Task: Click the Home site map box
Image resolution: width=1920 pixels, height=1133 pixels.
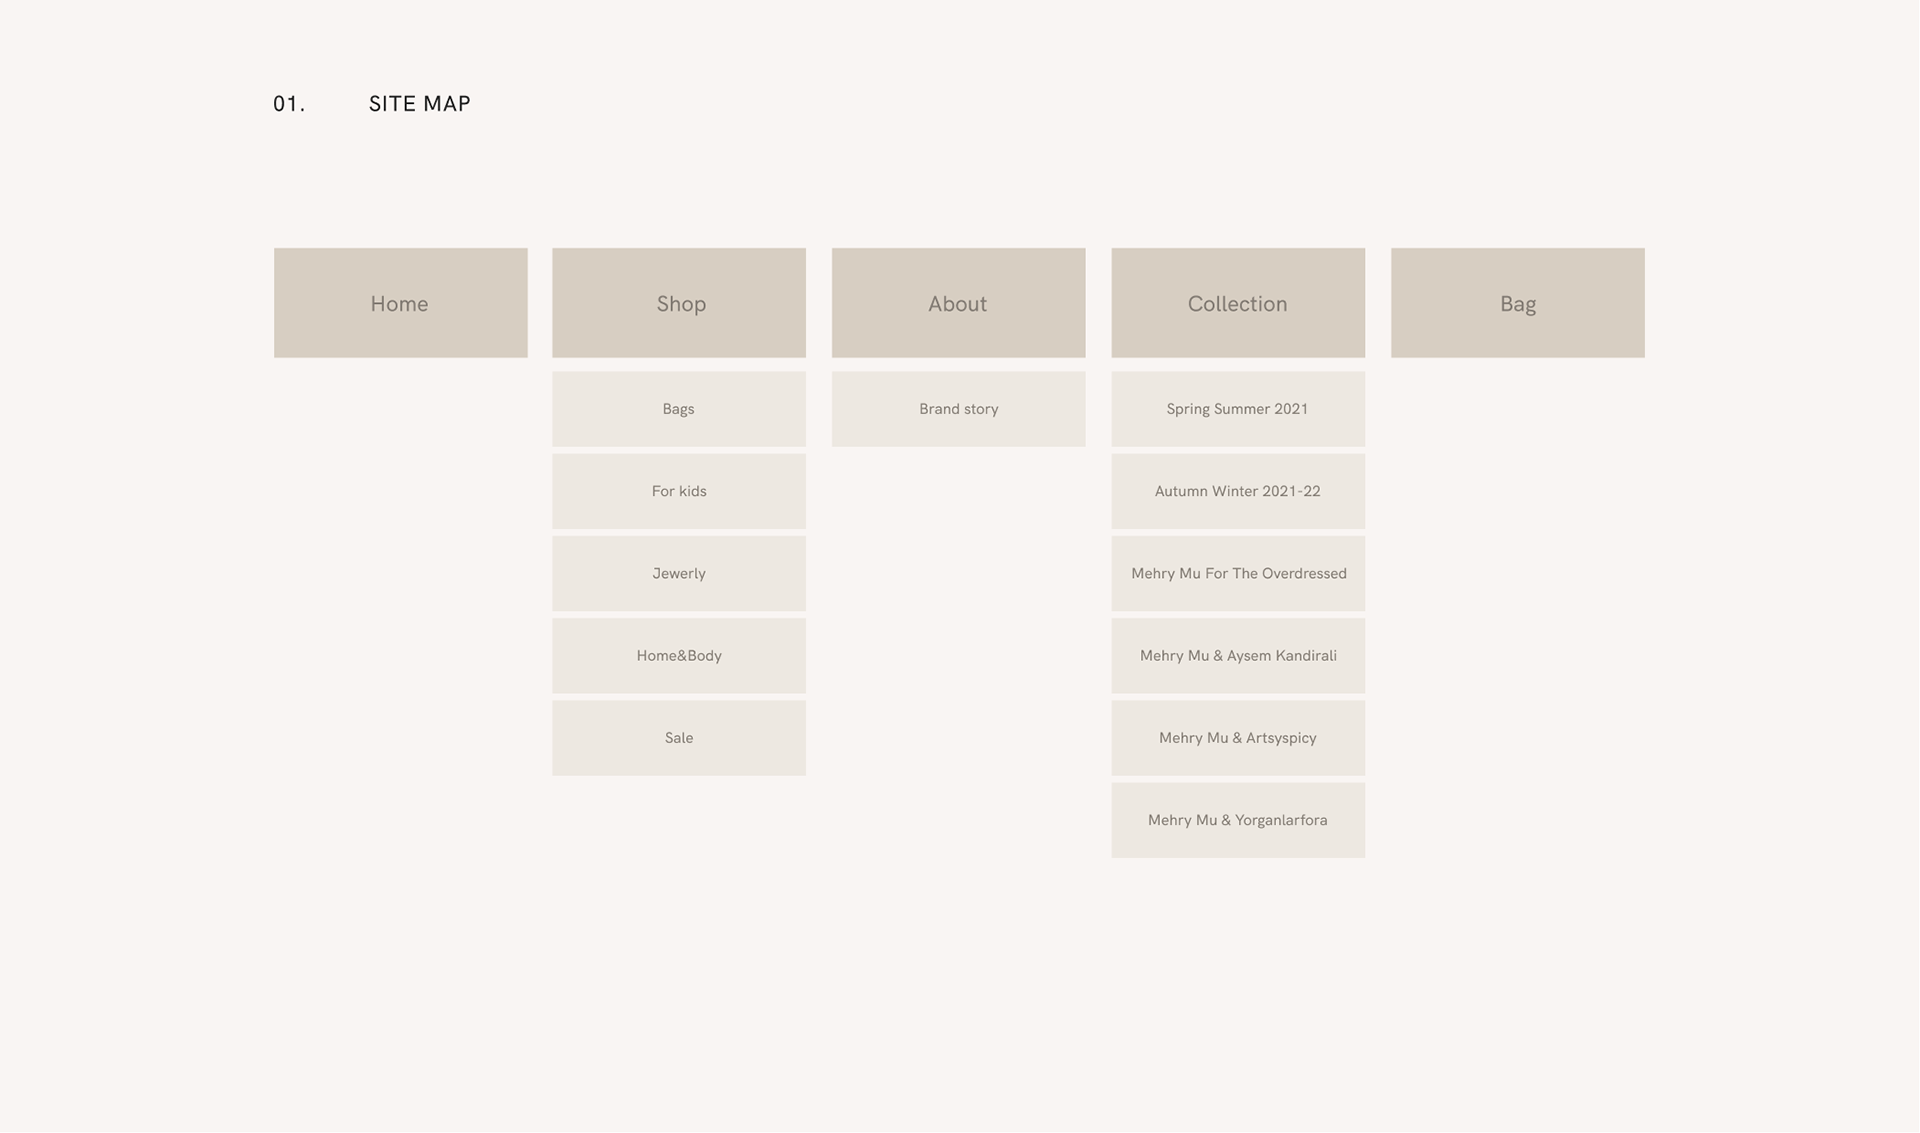Action: point(400,303)
